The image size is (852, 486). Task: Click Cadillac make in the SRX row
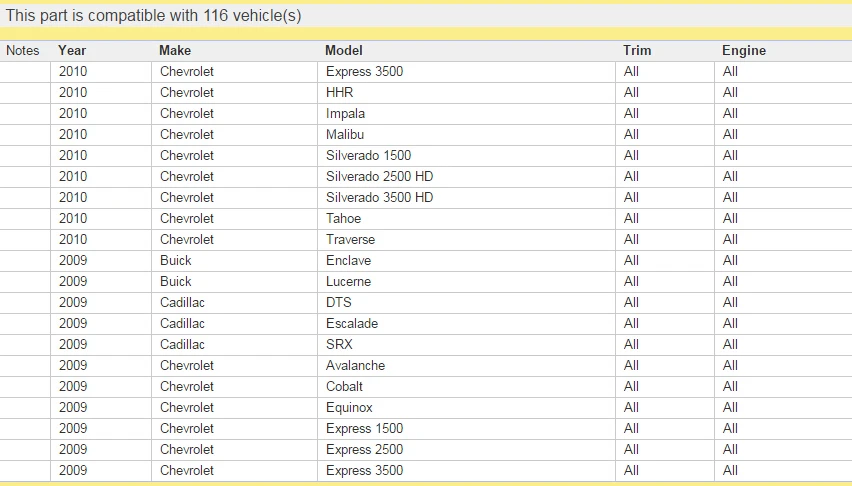pos(182,345)
